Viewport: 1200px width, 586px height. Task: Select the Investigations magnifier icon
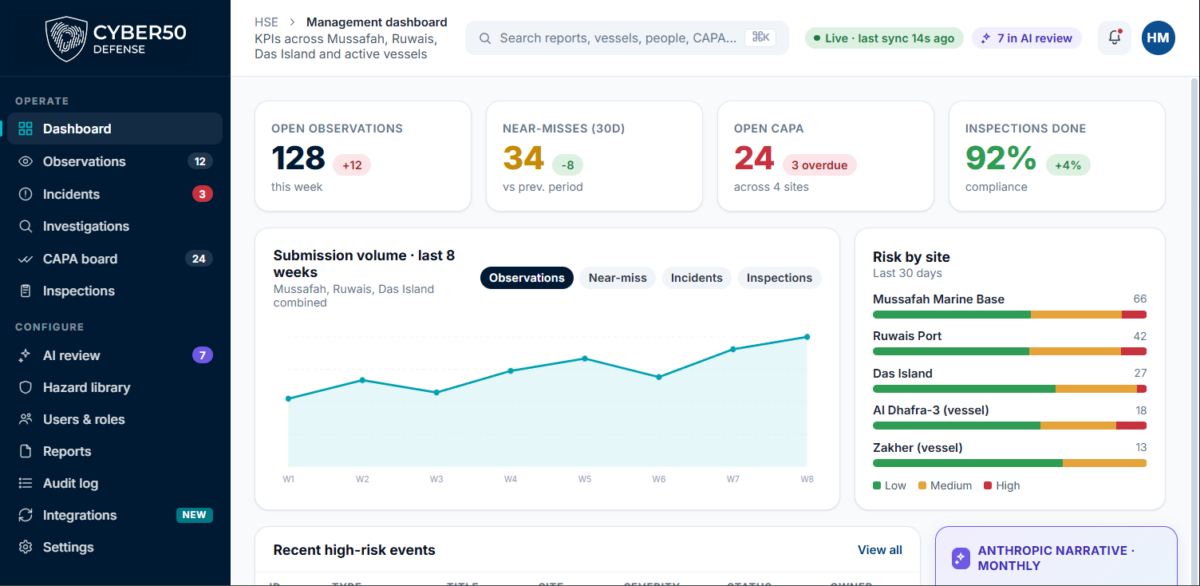click(26, 226)
